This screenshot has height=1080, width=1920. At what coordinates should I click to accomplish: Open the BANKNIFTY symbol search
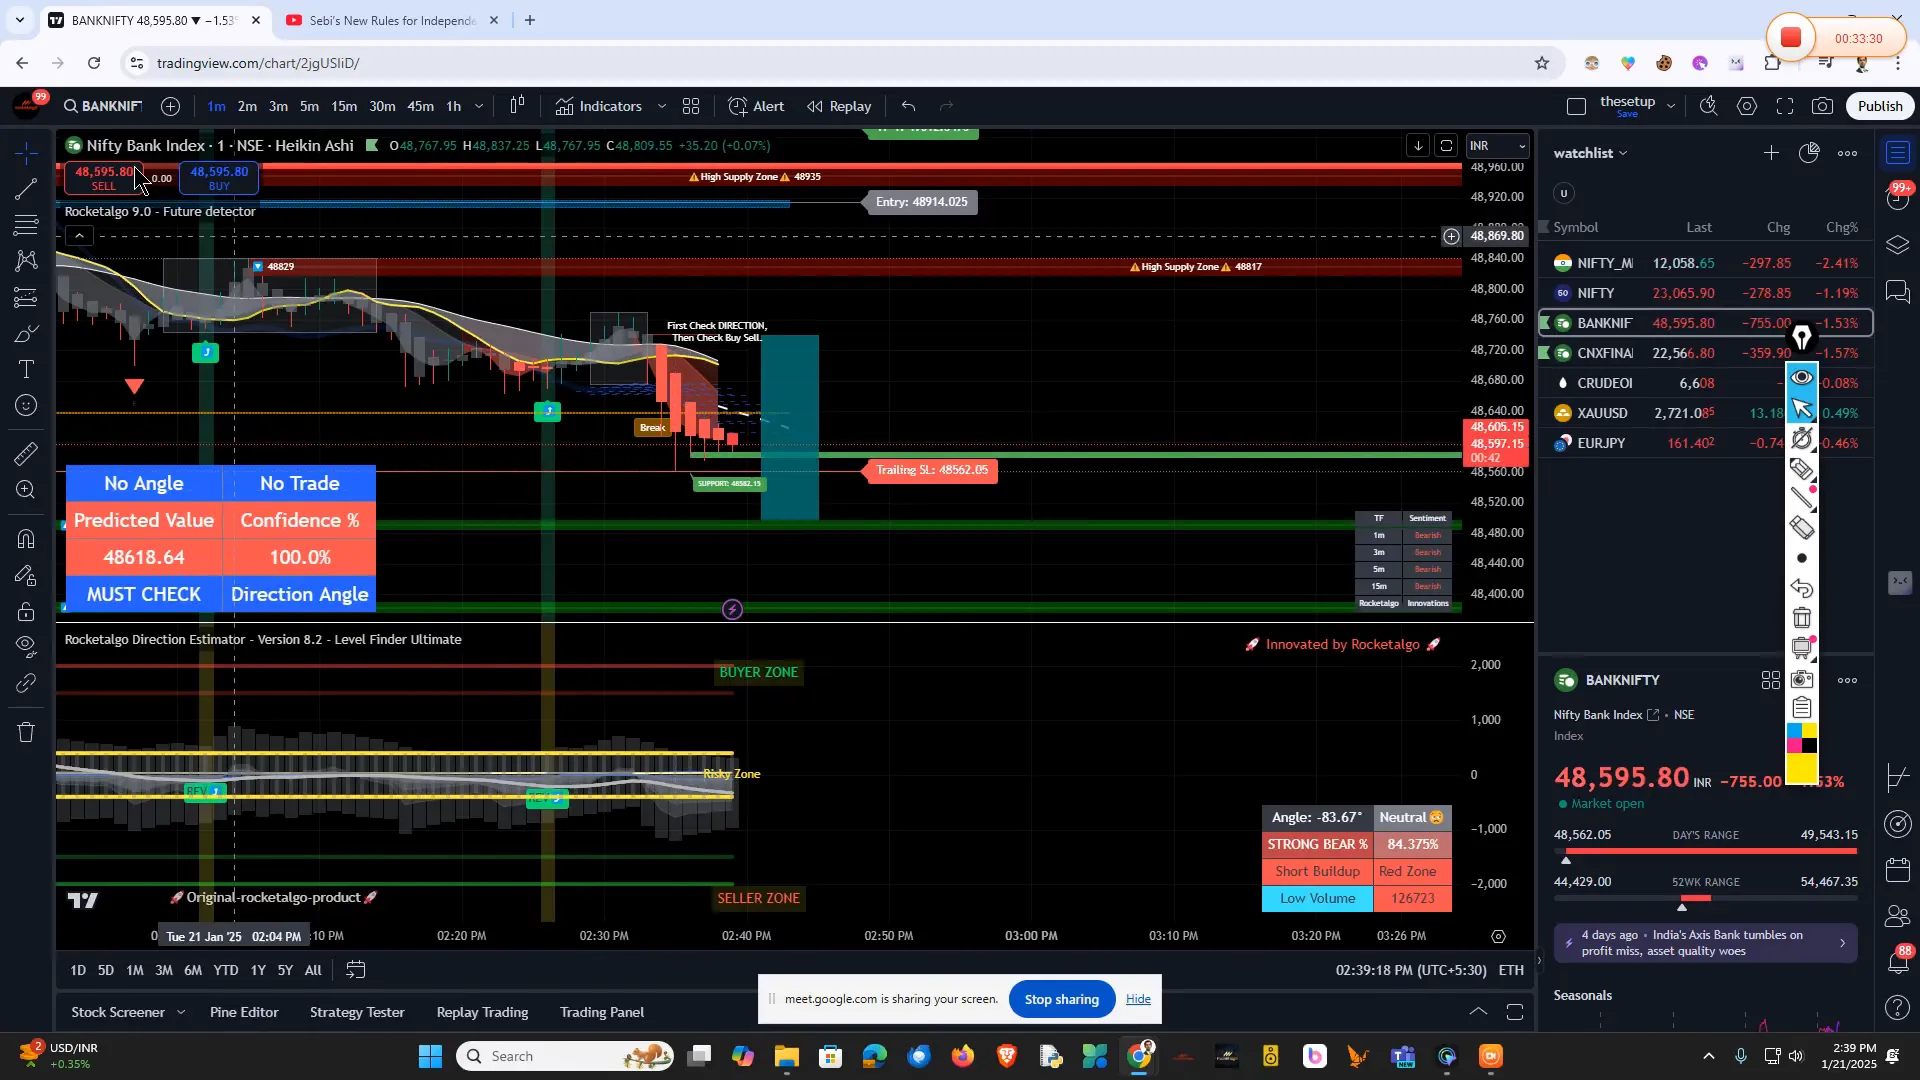pyautogui.click(x=103, y=106)
